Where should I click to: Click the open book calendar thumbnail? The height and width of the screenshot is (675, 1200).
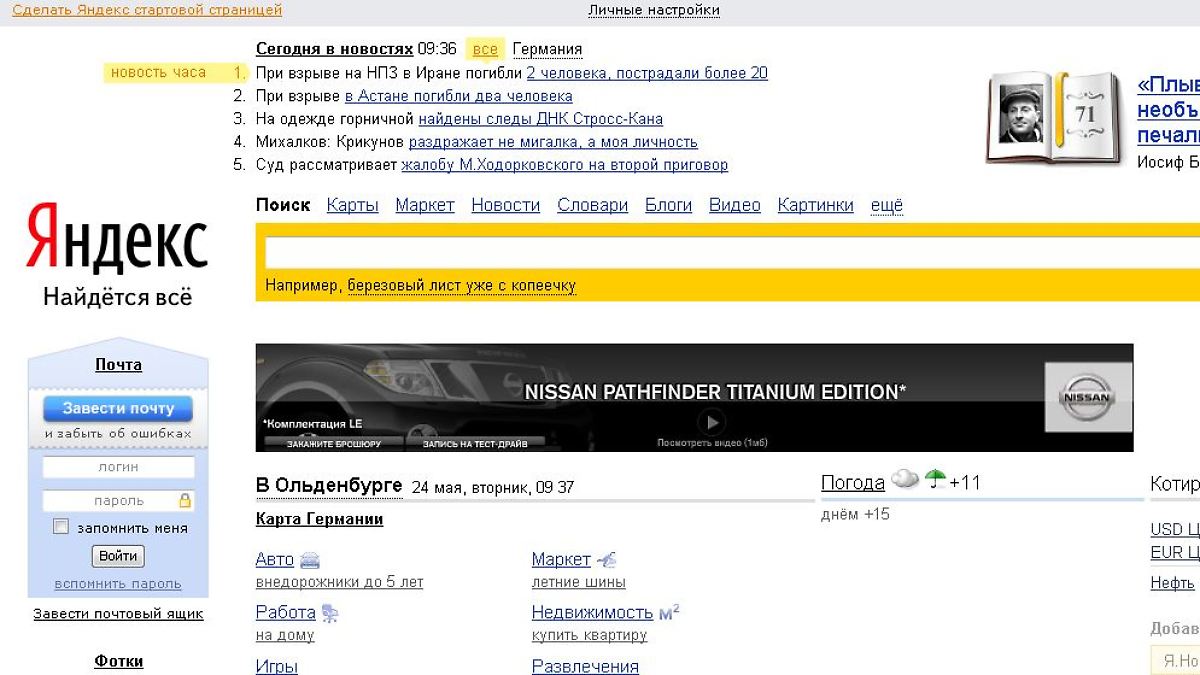point(1055,117)
